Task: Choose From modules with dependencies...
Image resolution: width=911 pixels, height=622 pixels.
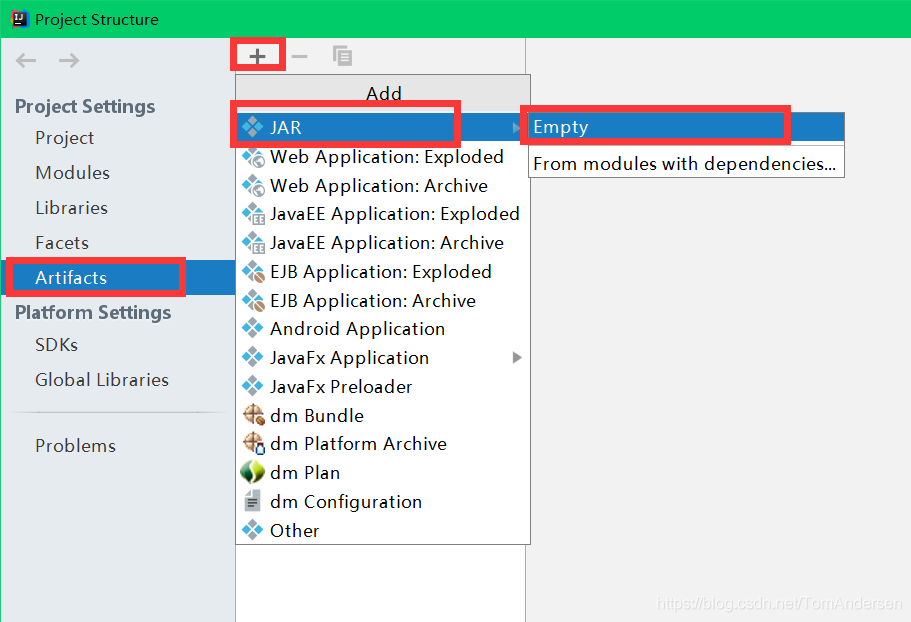Action: (686, 164)
